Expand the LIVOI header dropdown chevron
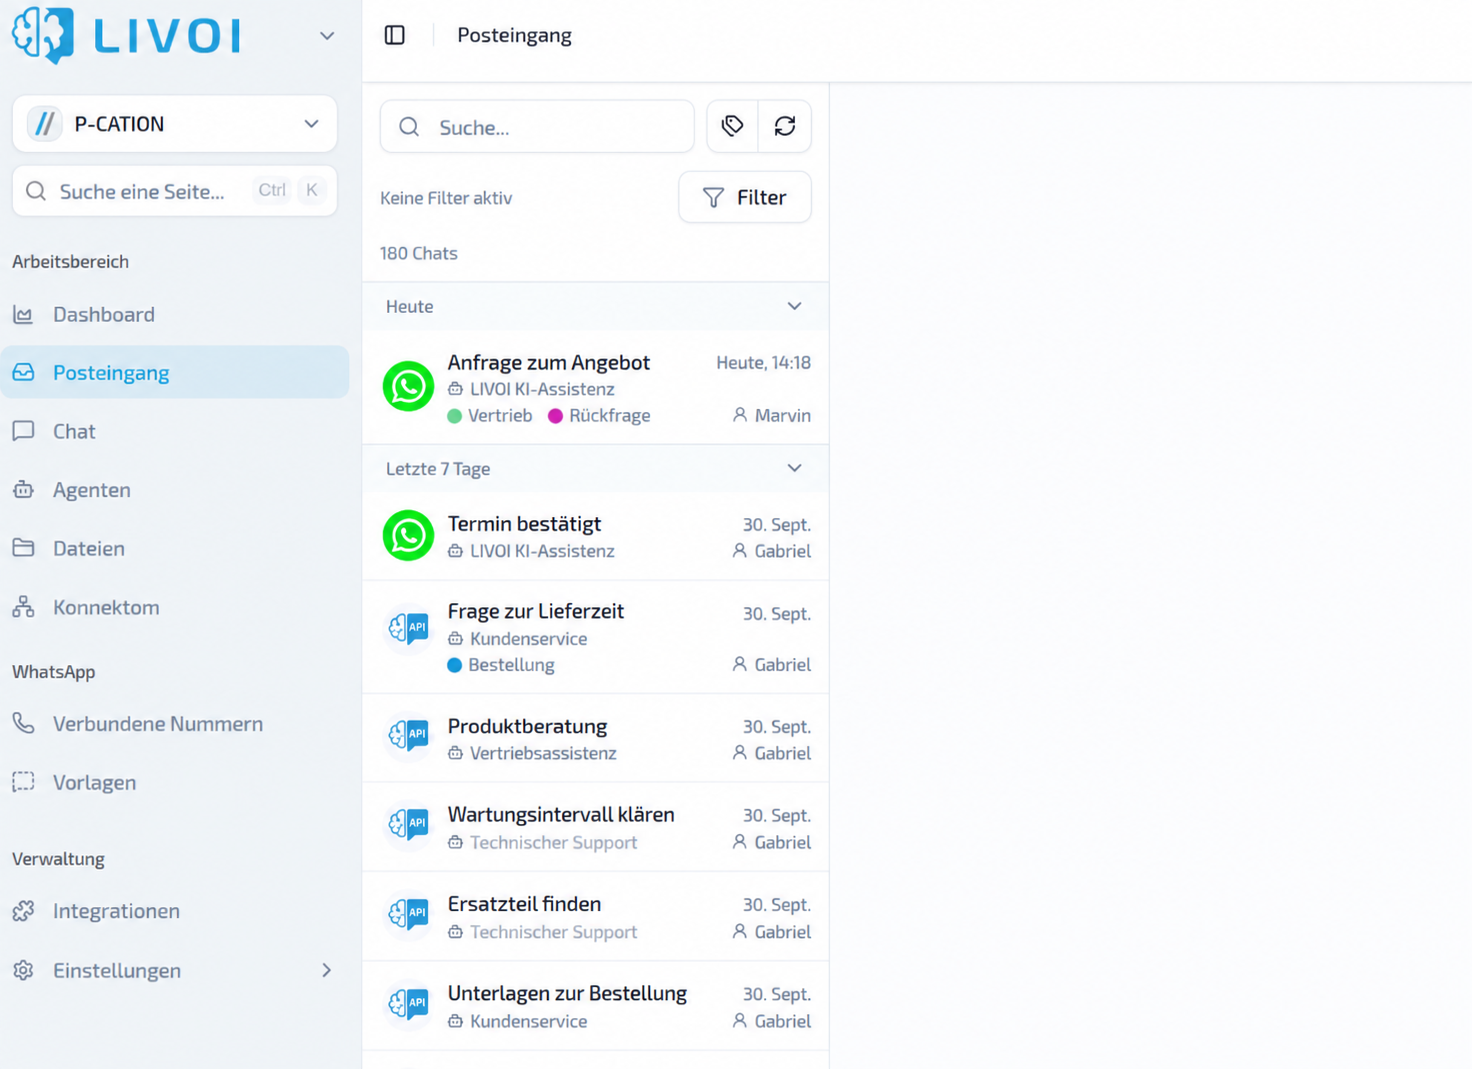The image size is (1472, 1069). coord(327,36)
